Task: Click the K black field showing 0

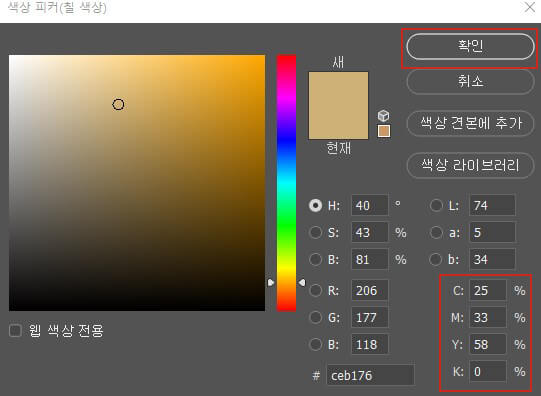Action: click(488, 371)
